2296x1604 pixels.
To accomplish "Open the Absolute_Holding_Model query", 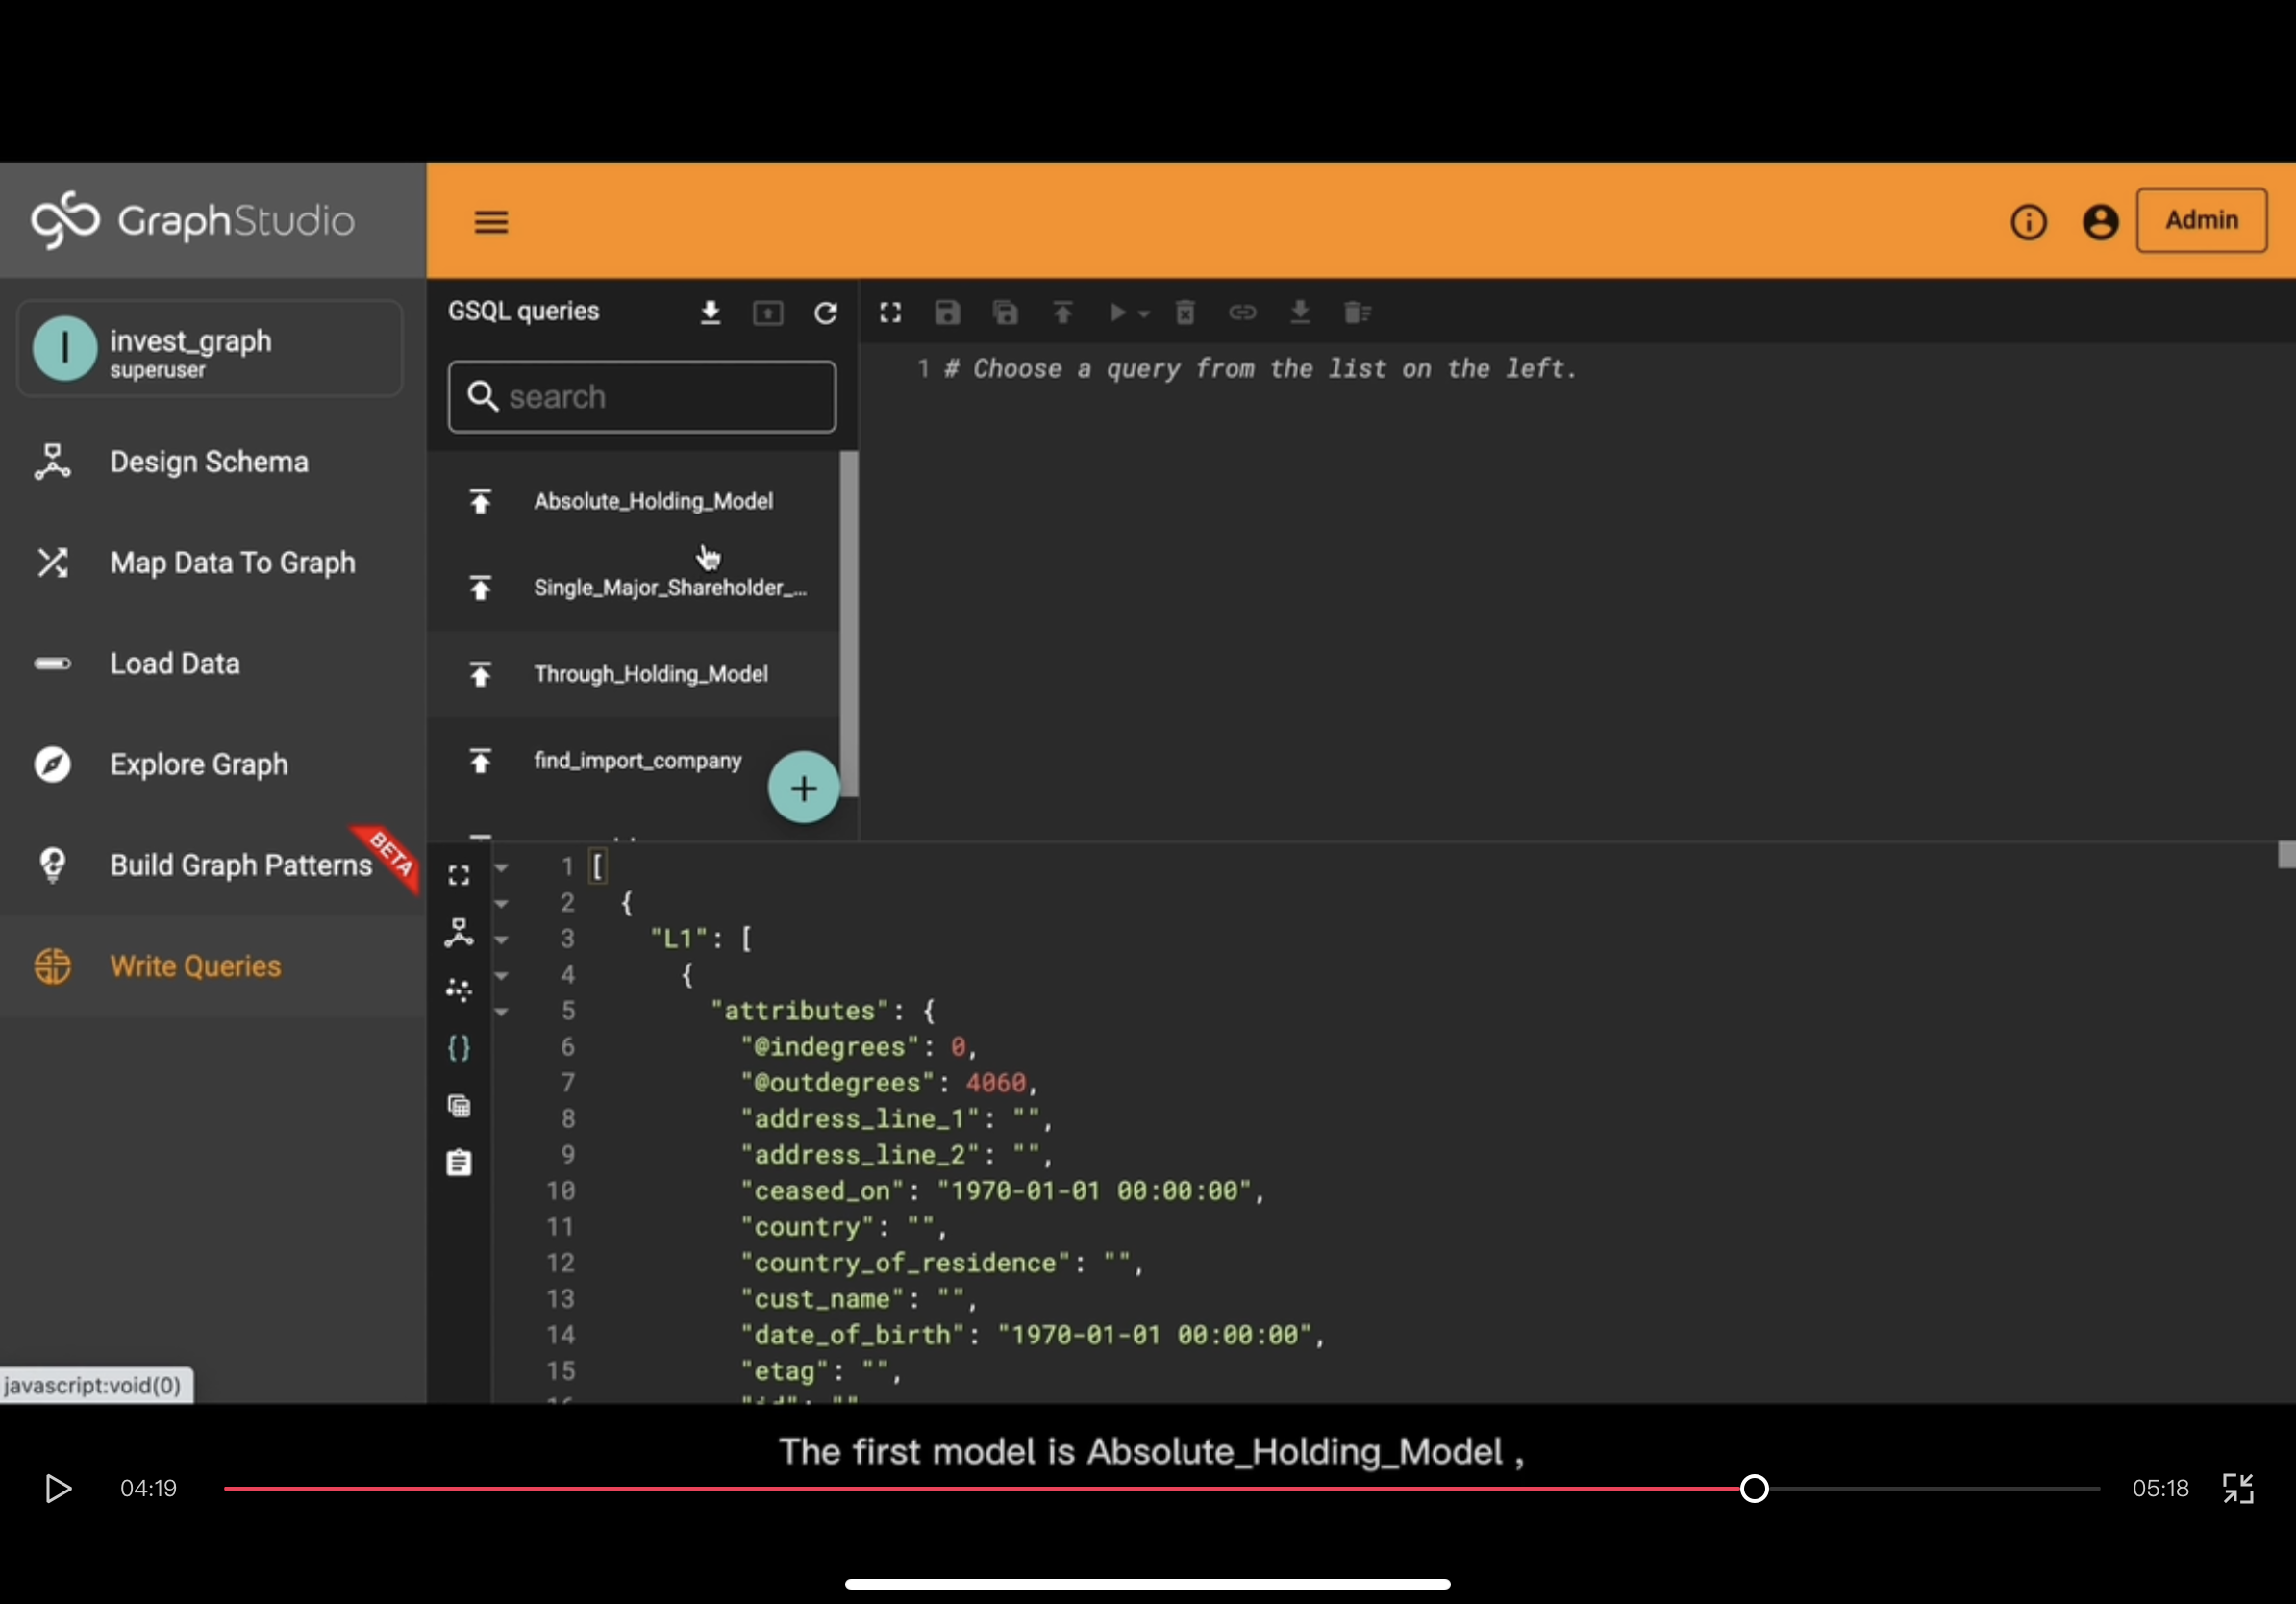I will coord(652,501).
